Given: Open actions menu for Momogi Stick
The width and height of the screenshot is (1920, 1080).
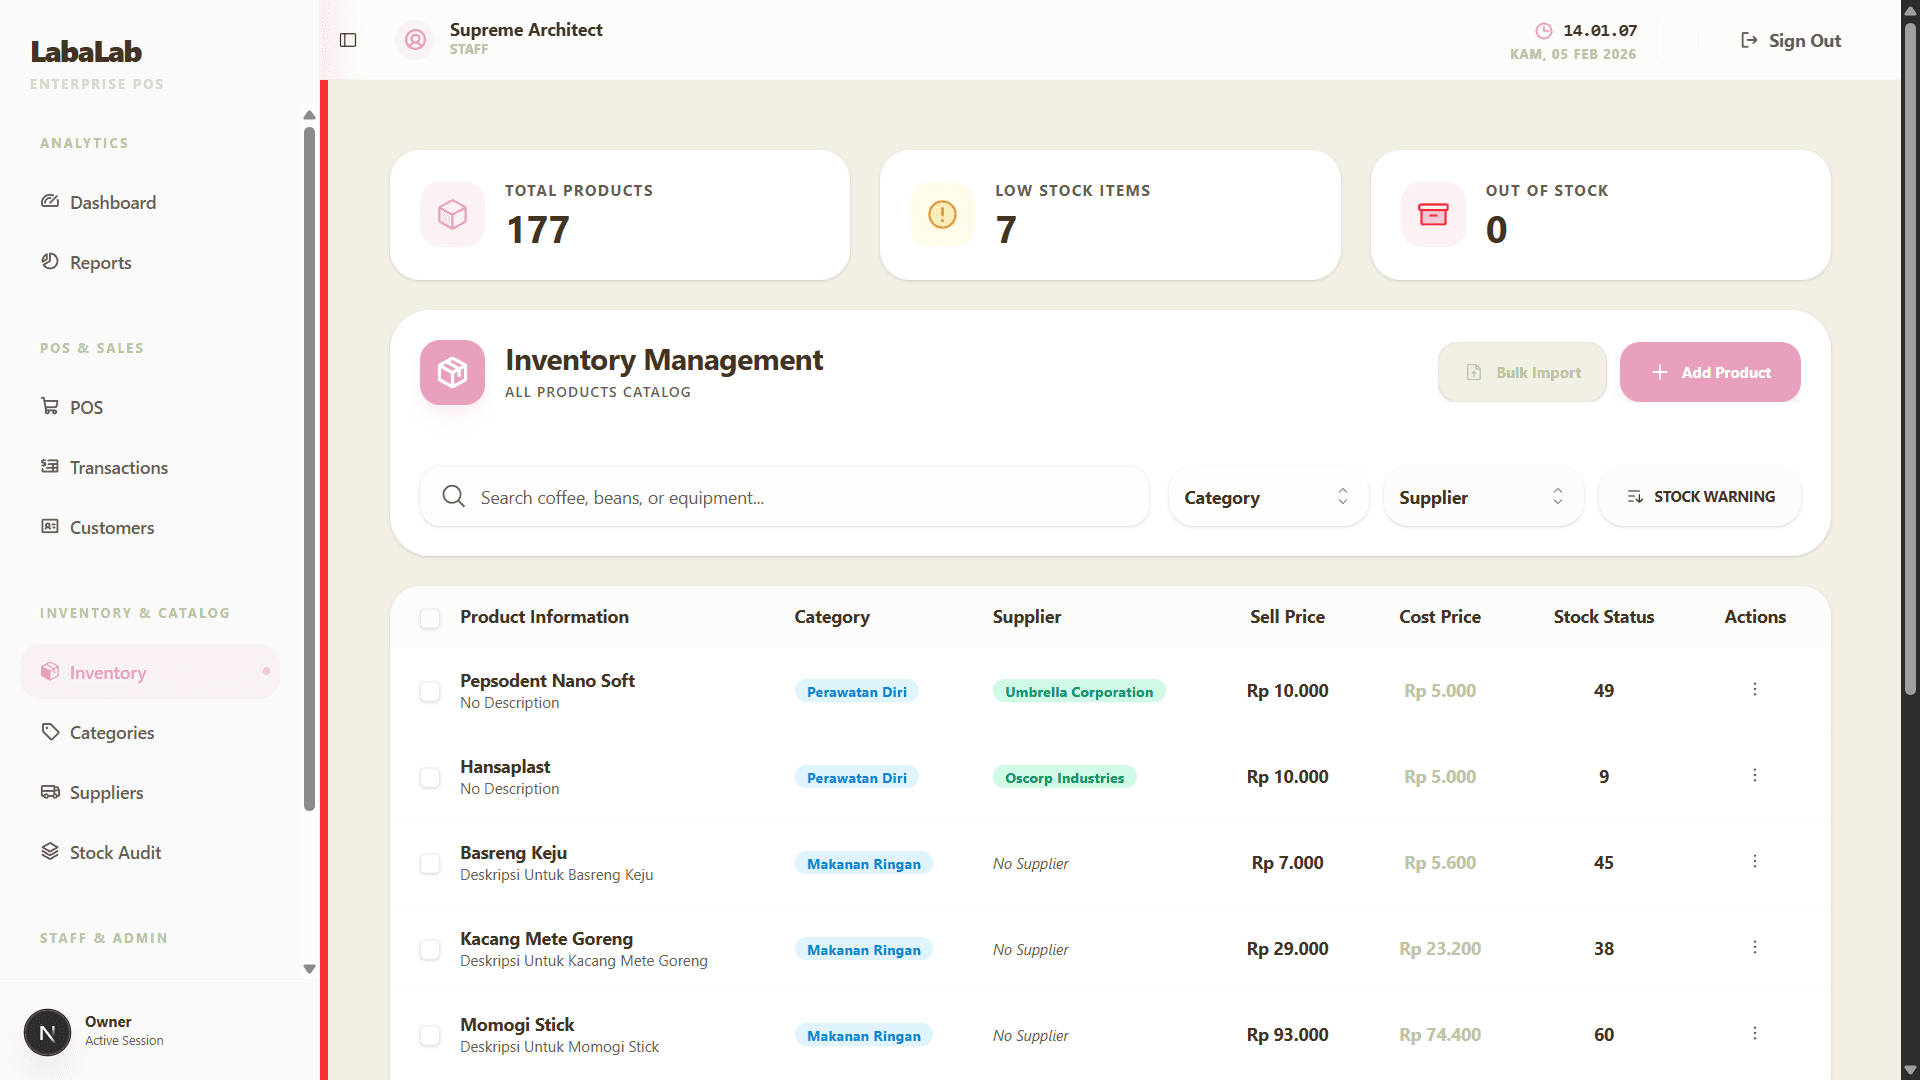Looking at the screenshot, I should click(1755, 1034).
